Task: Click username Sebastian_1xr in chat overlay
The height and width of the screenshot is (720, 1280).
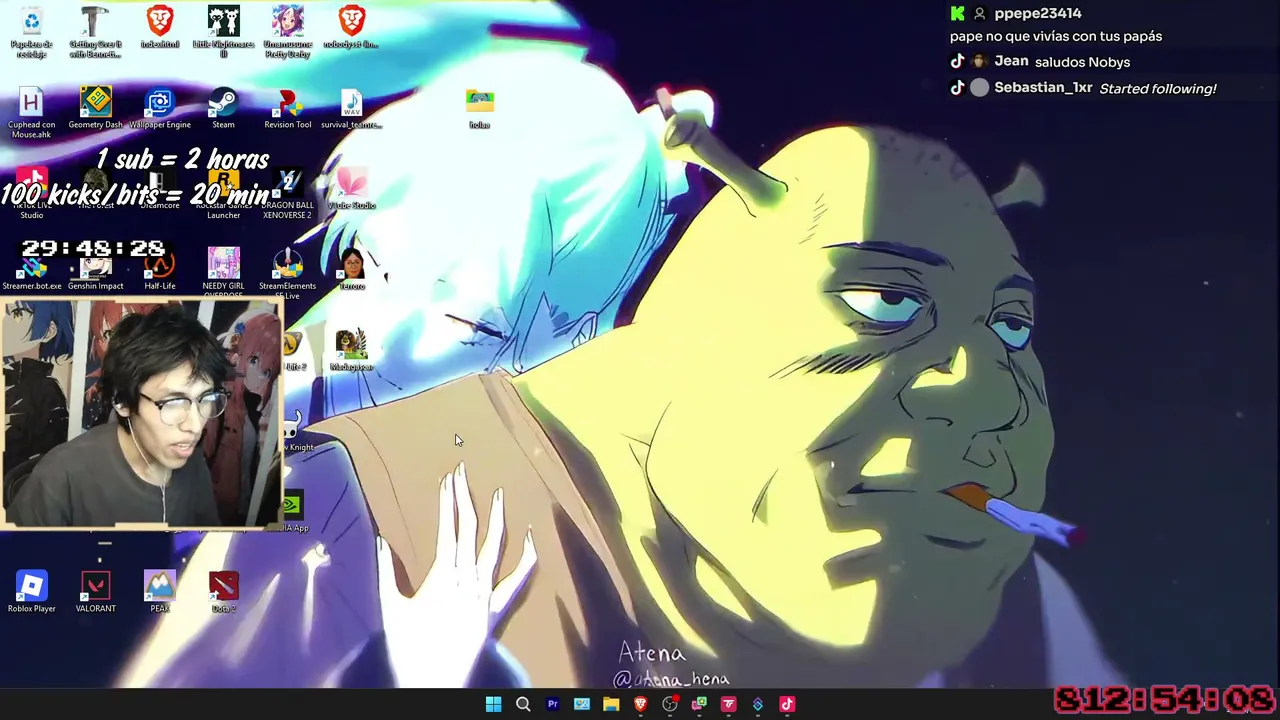Action: click(1043, 88)
